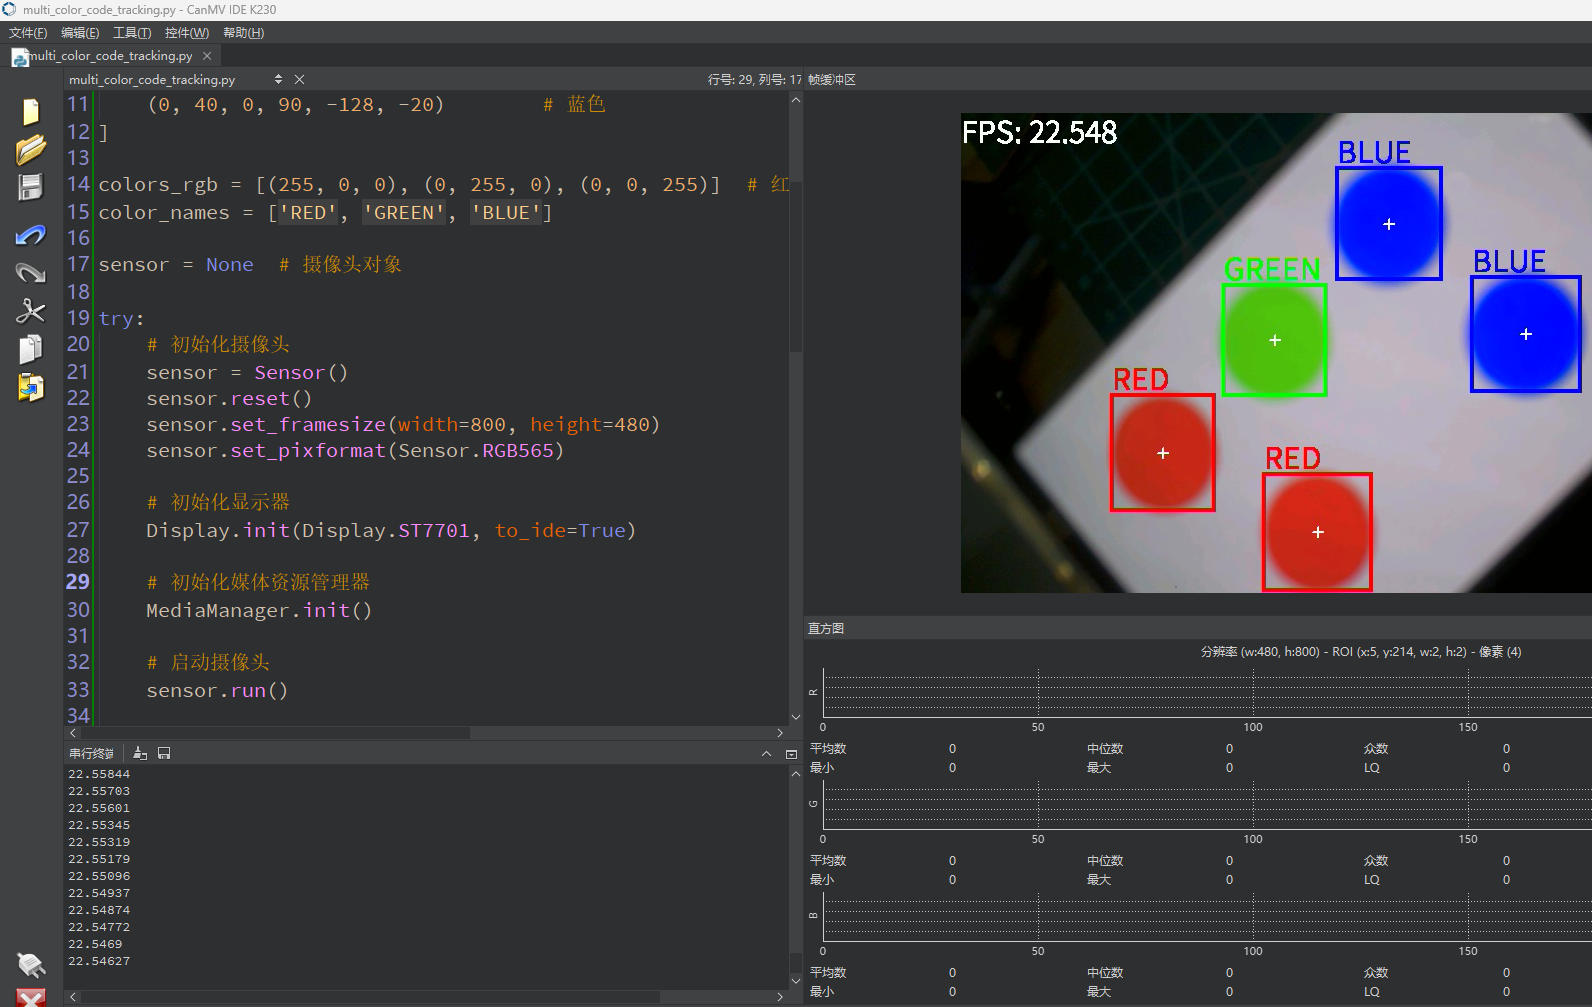Image resolution: width=1592 pixels, height=1007 pixels.
Task: Paste using the clipboard icon
Action: coord(30,387)
